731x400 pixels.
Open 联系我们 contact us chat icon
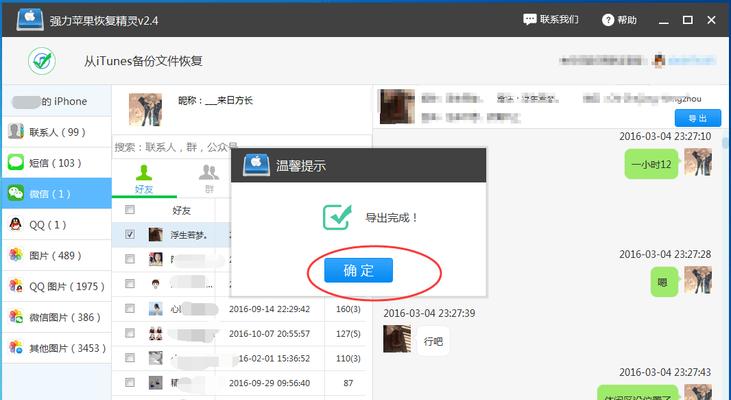click(551, 20)
